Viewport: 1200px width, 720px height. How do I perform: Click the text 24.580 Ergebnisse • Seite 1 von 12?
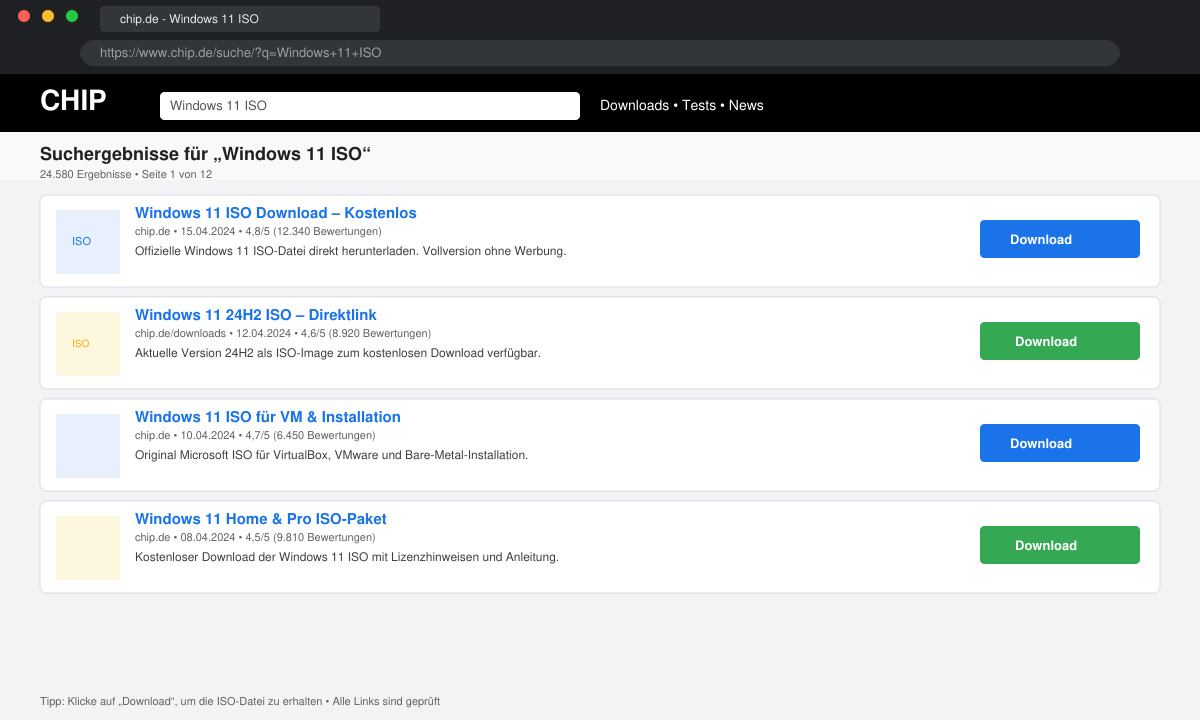[x=126, y=174]
